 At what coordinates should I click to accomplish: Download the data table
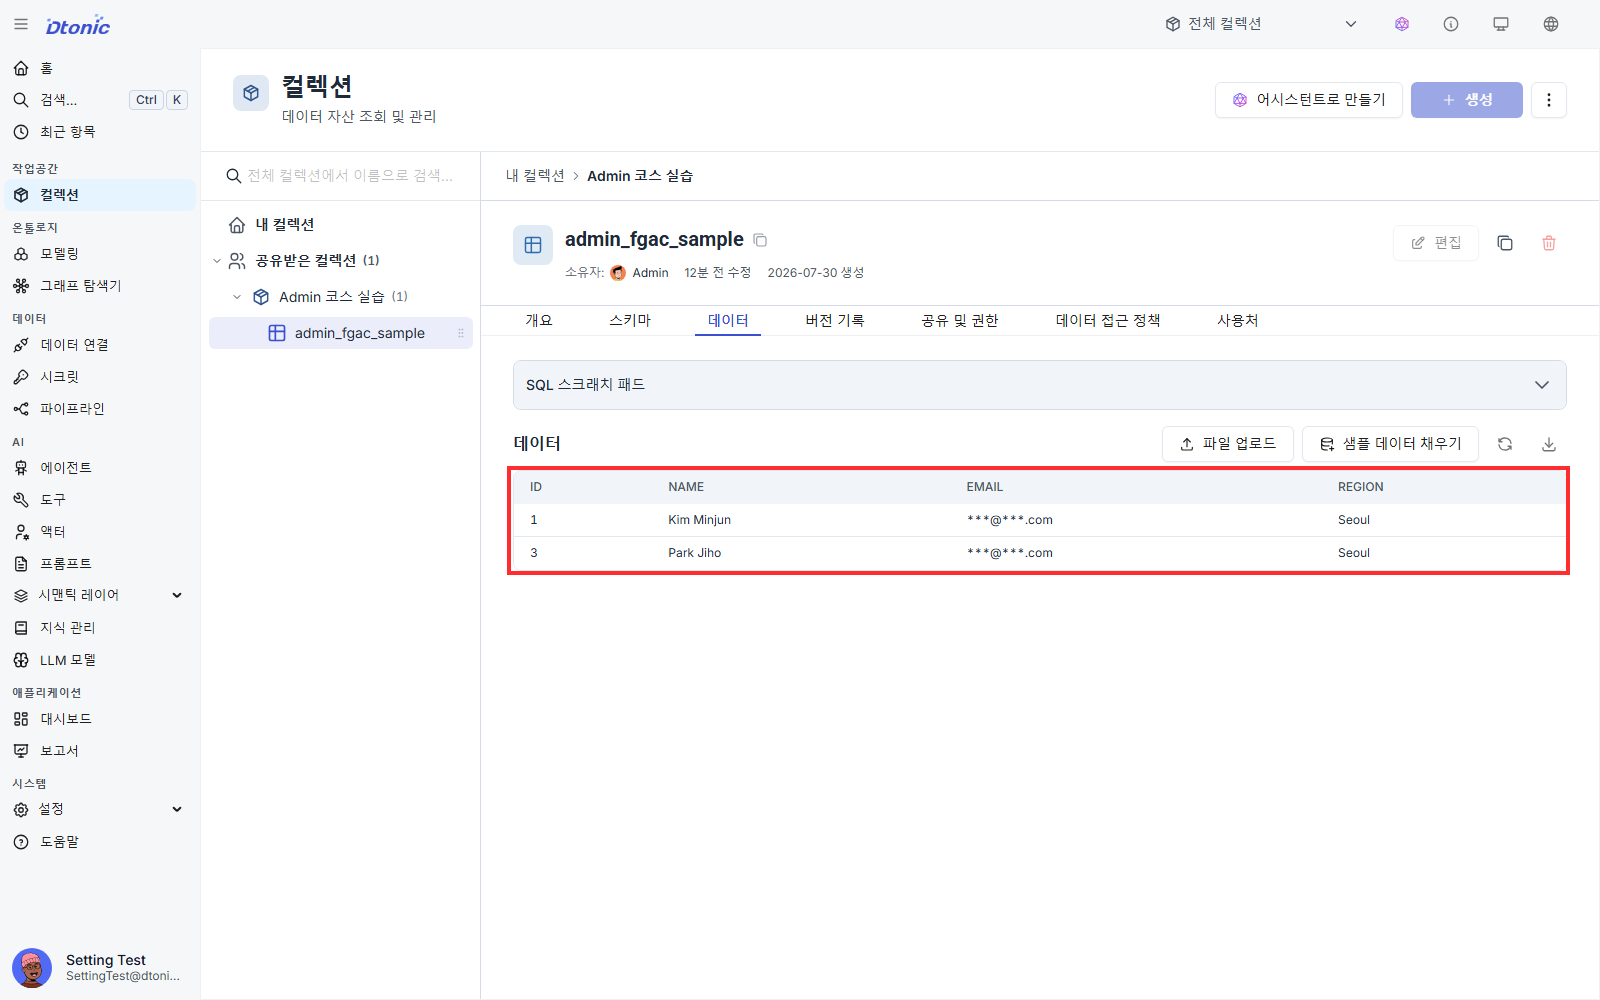tap(1549, 444)
